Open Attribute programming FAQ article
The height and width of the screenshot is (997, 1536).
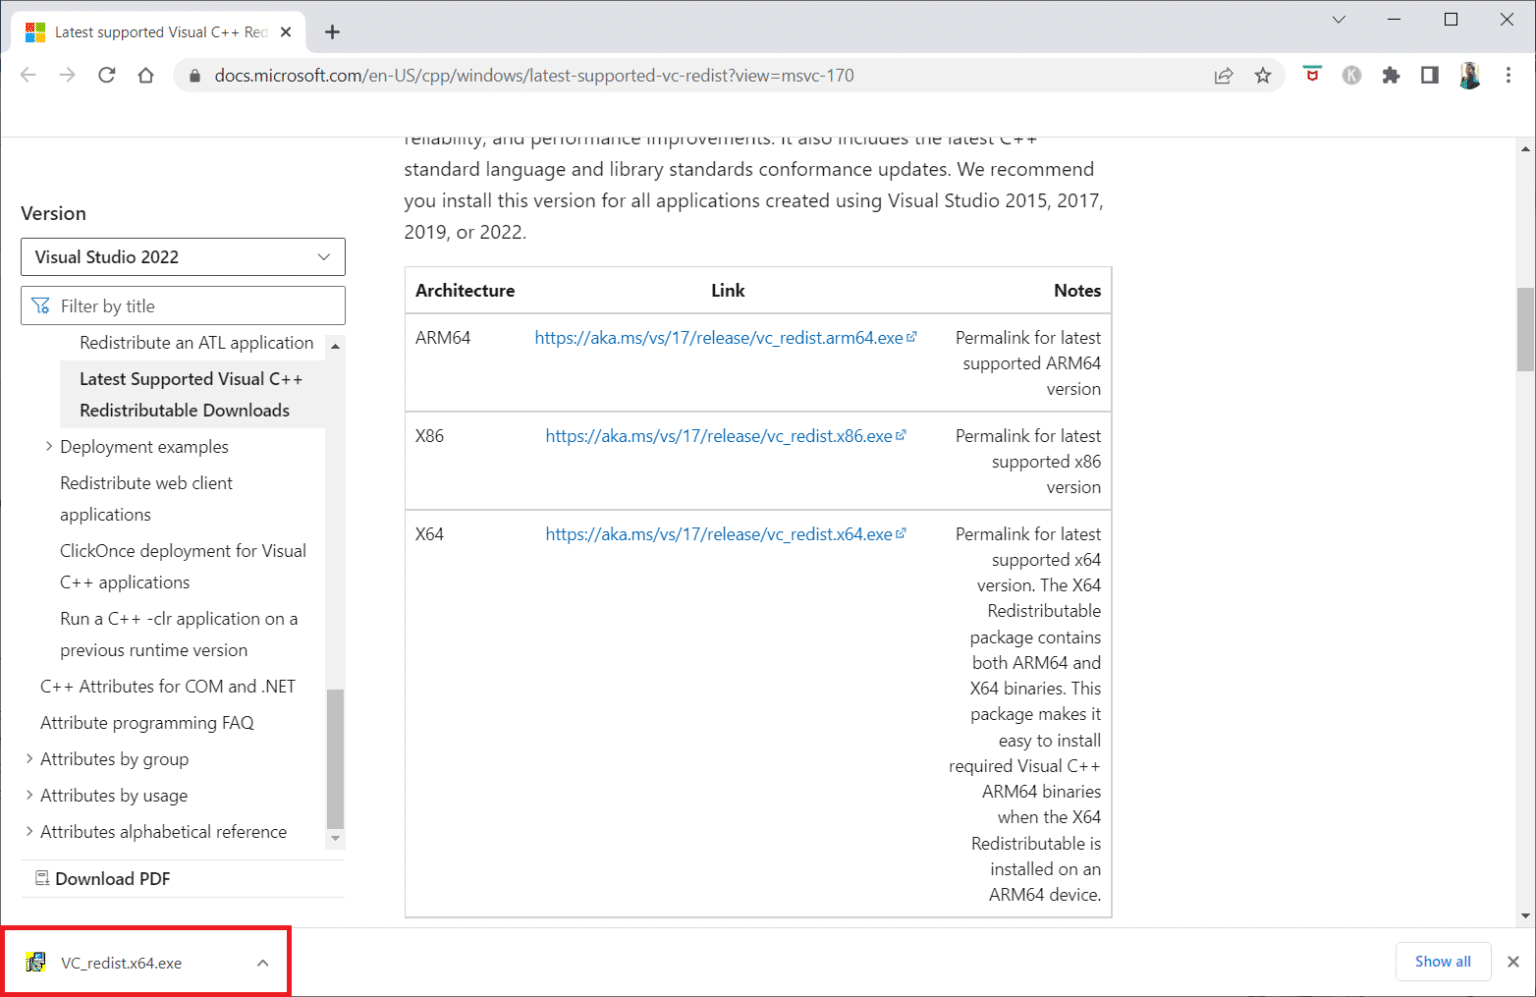pos(147,722)
